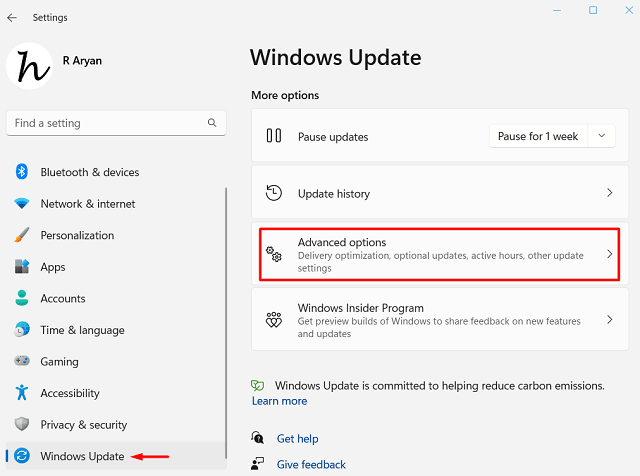Open the Learn more link

point(279,401)
